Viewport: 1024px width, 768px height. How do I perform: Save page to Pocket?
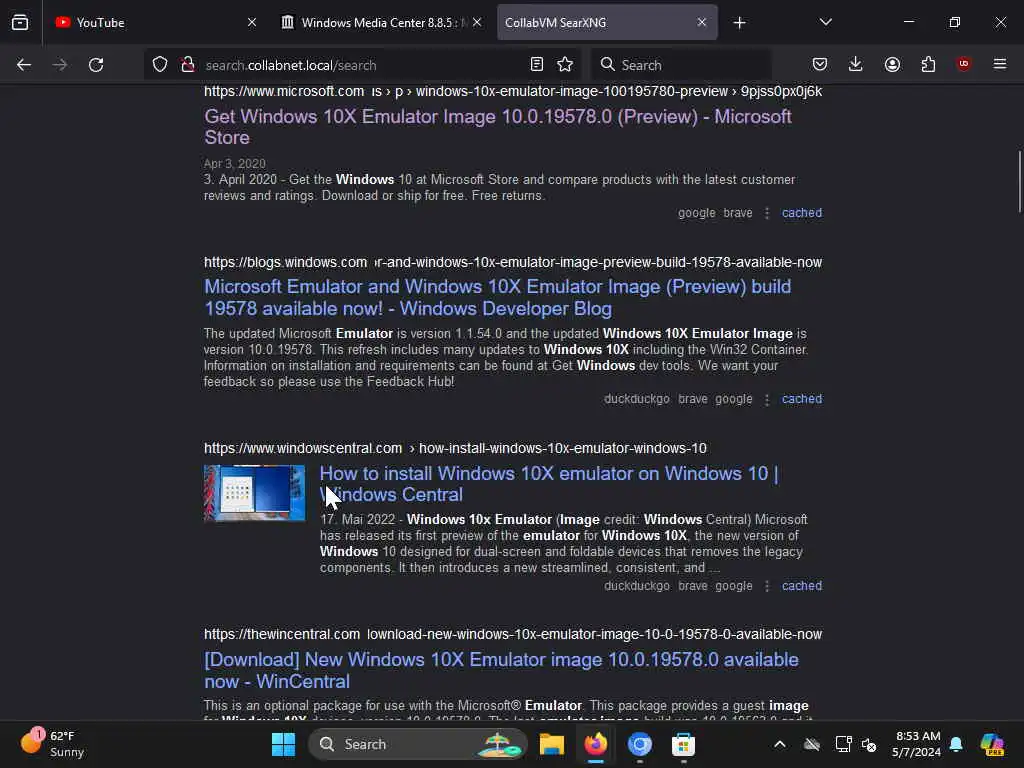(820, 65)
